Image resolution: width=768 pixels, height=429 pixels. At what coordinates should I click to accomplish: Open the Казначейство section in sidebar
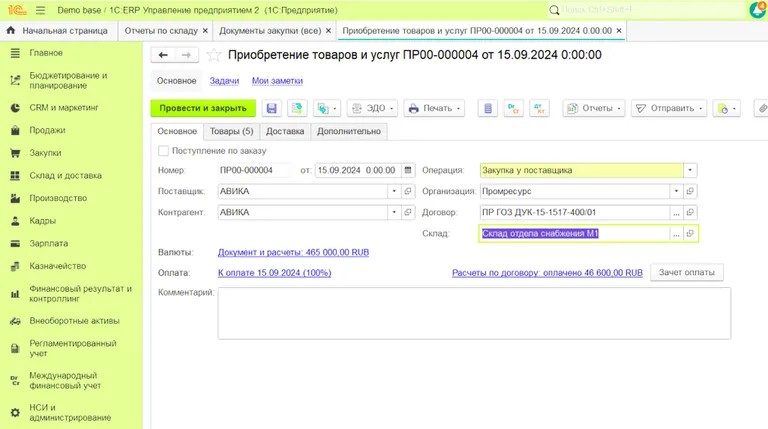click(x=55, y=266)
